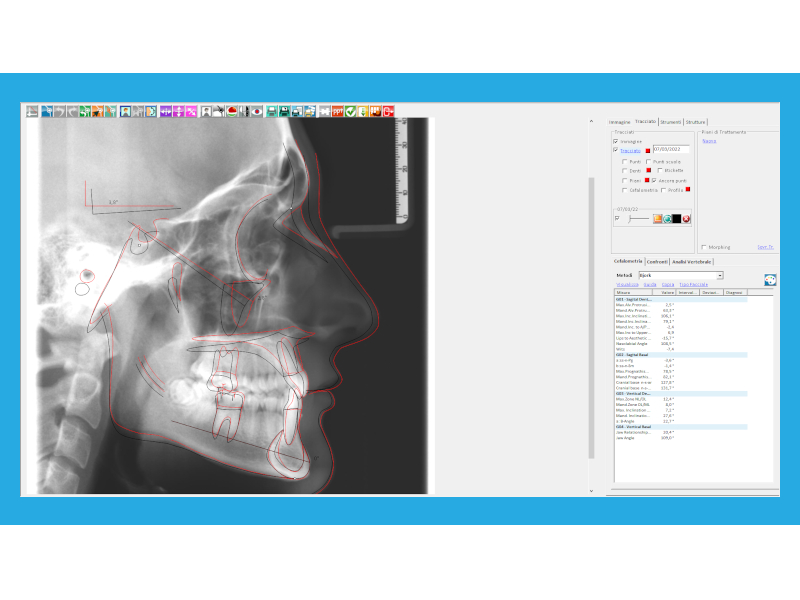The width and height of the screenshot is (800, 600).
Task: Click the red-green hemisphere toolbar icon
Action: pyautogui.click(x=231, y=111)
